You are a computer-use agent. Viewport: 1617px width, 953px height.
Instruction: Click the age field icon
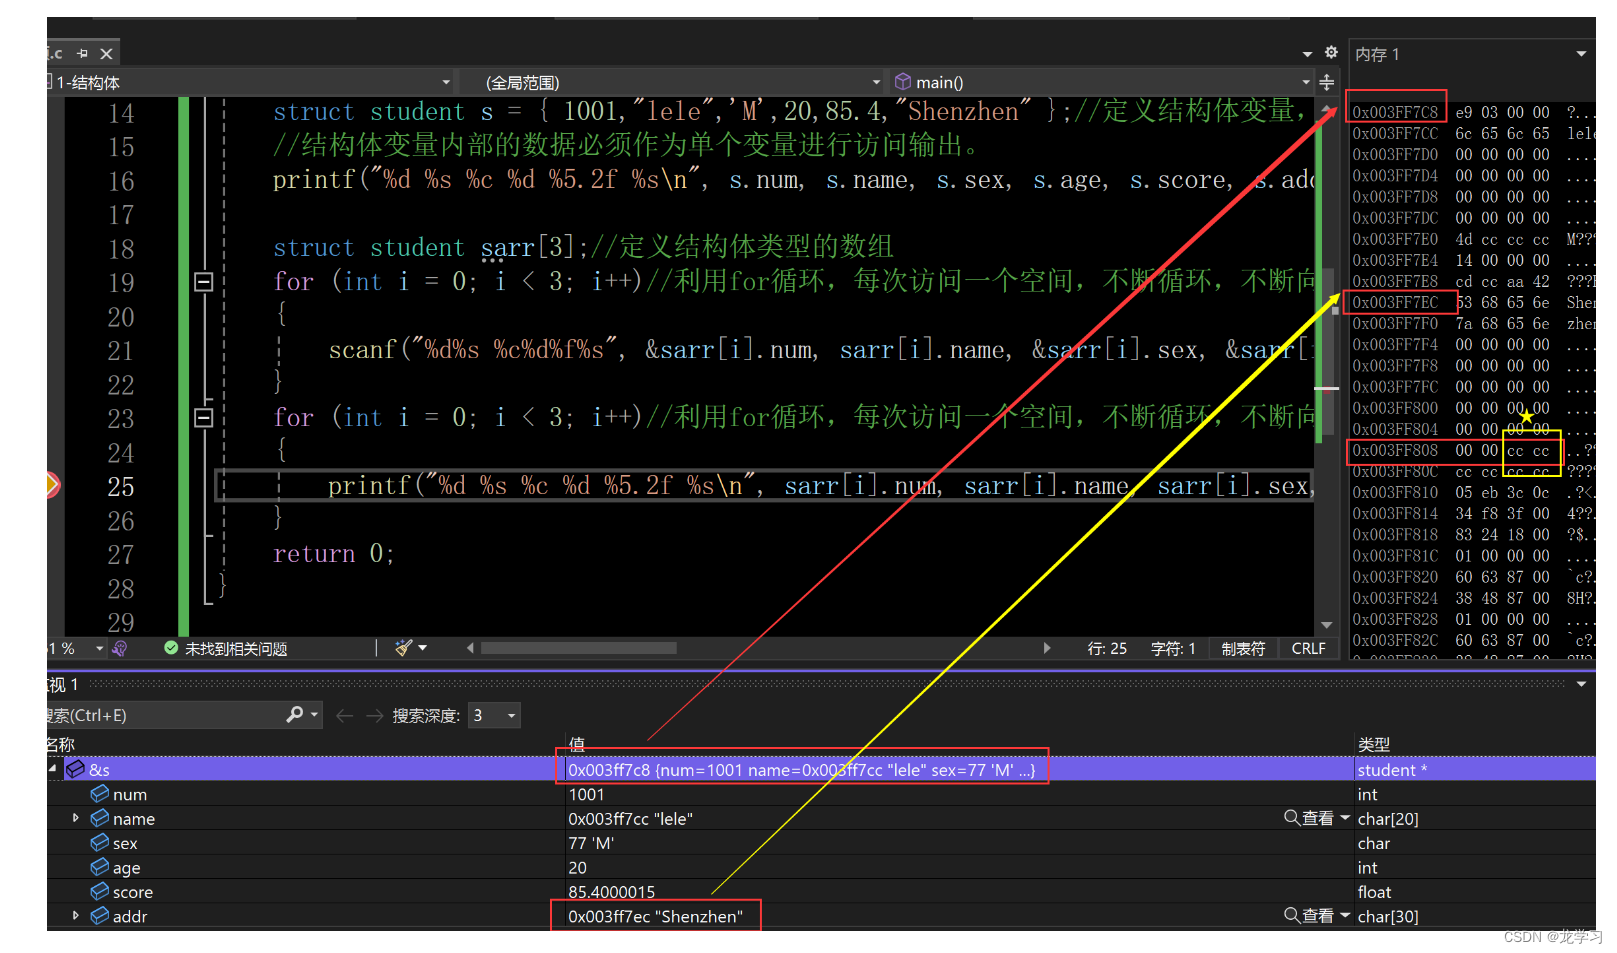pyautogui.click(x=100, y=867)
